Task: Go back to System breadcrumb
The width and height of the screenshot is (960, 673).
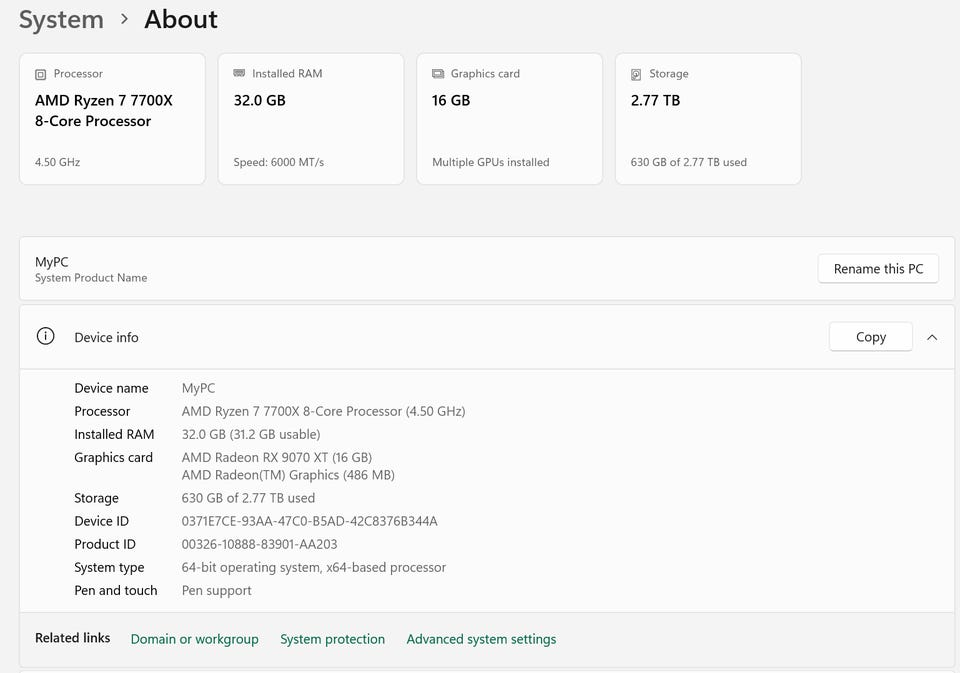Action: (x=61, y=20)
